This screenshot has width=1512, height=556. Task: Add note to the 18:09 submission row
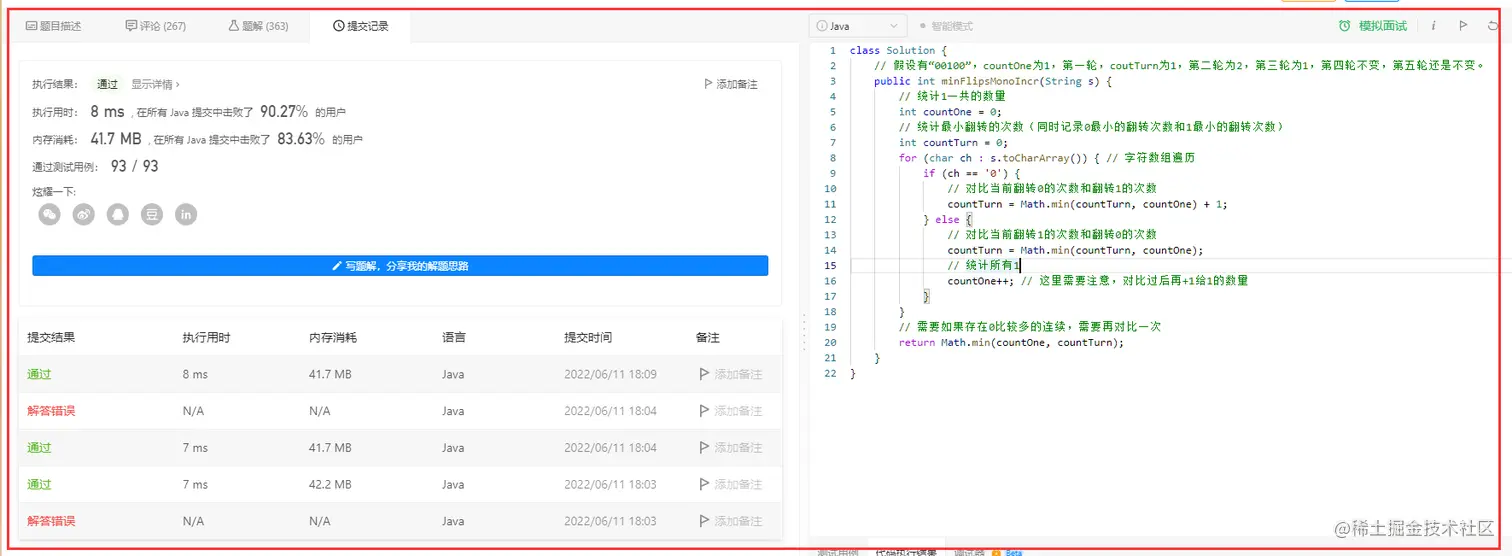point(730,374)
